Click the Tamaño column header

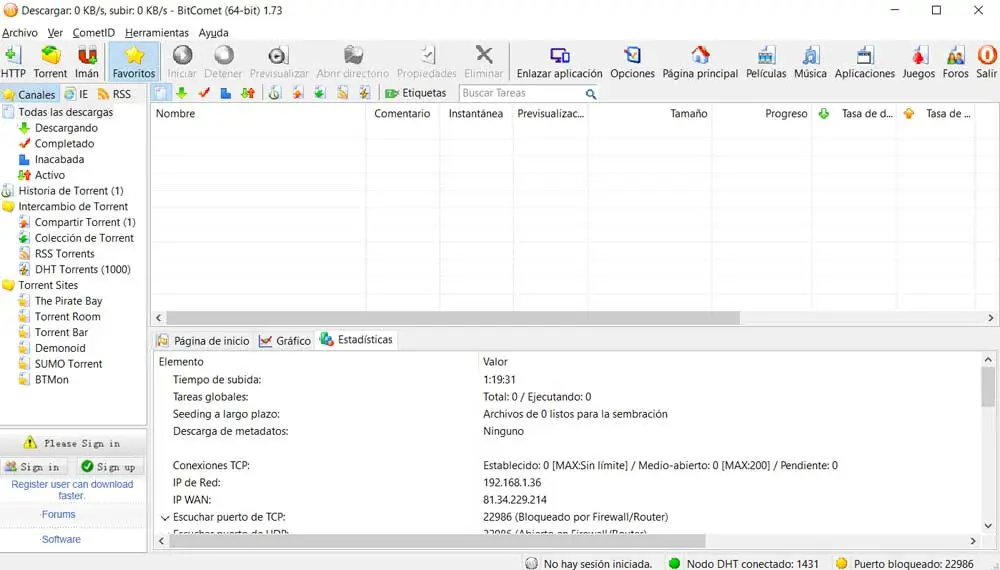pos(650,113)
